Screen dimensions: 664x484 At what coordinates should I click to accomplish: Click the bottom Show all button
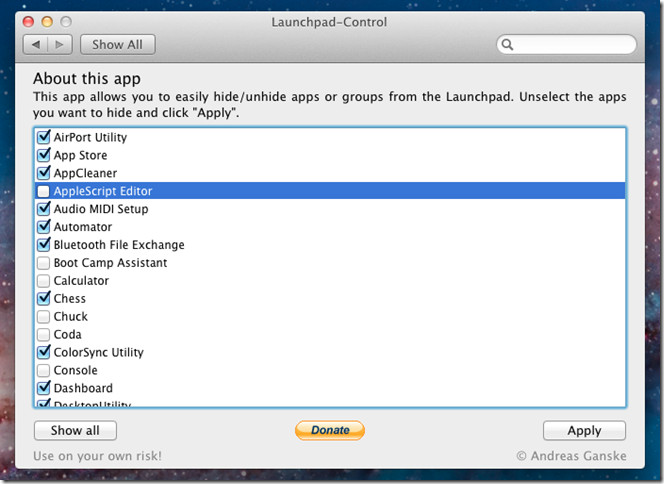[x=75, y=430]
